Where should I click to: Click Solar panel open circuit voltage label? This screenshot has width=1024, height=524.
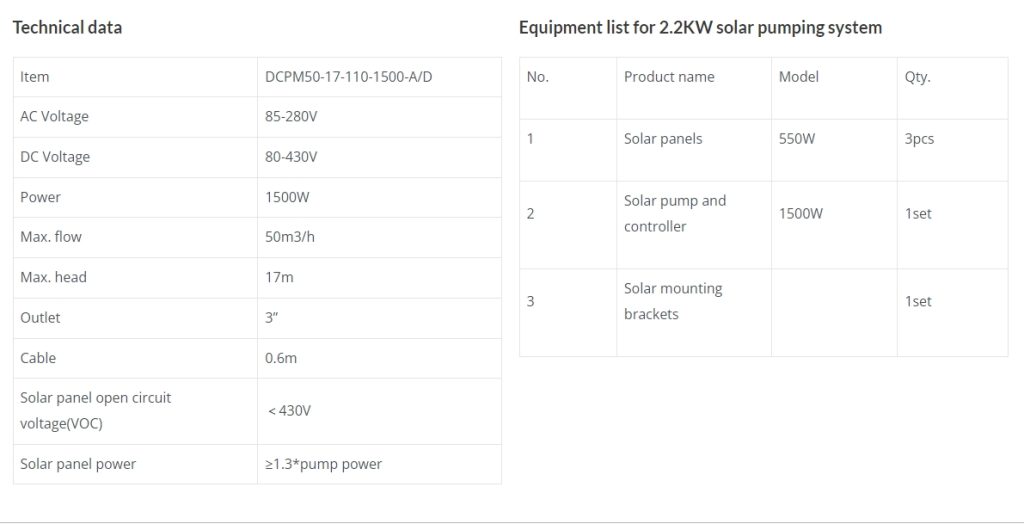pos(95,411)
